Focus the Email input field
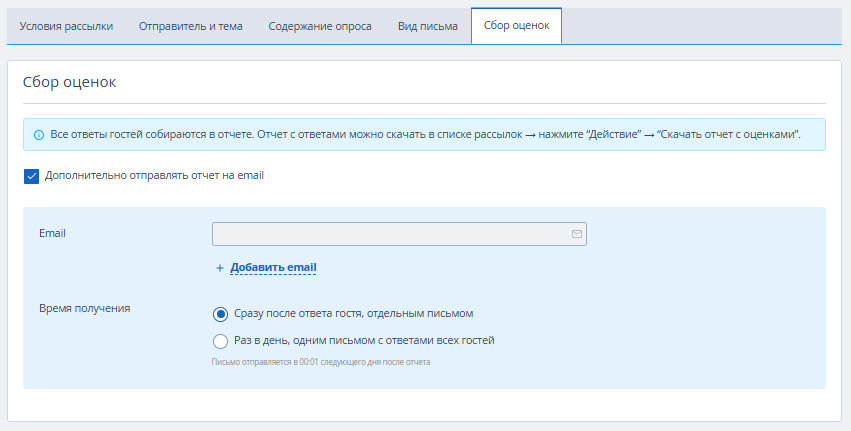Image resolution: width=851 pixels, height=431 pixels. click(x=390, y=234)
